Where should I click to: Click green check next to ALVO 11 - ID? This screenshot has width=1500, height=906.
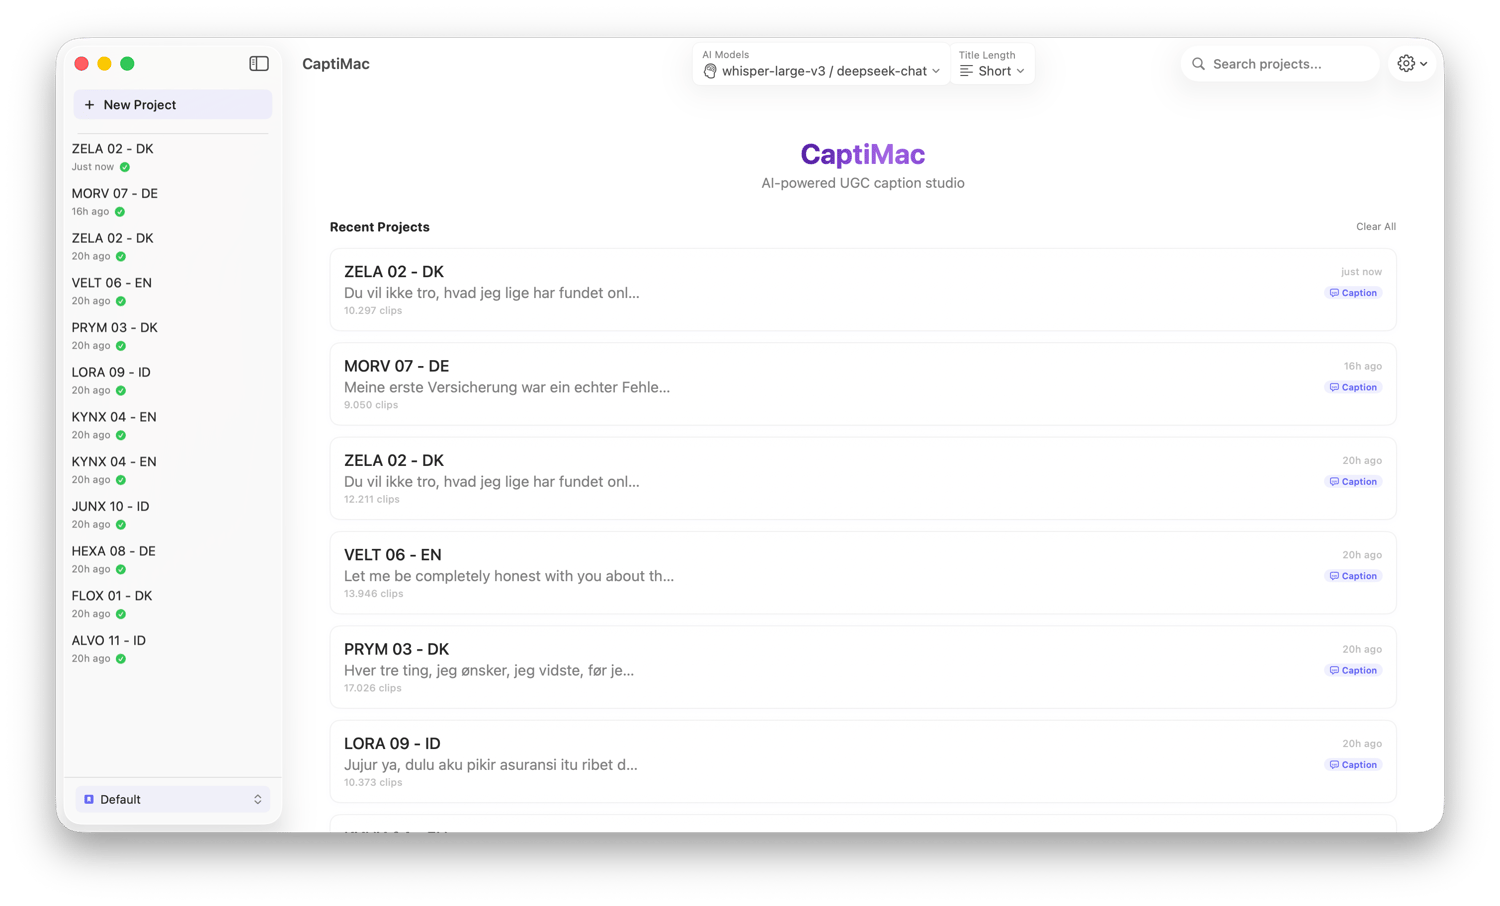[x=121, y=659]
